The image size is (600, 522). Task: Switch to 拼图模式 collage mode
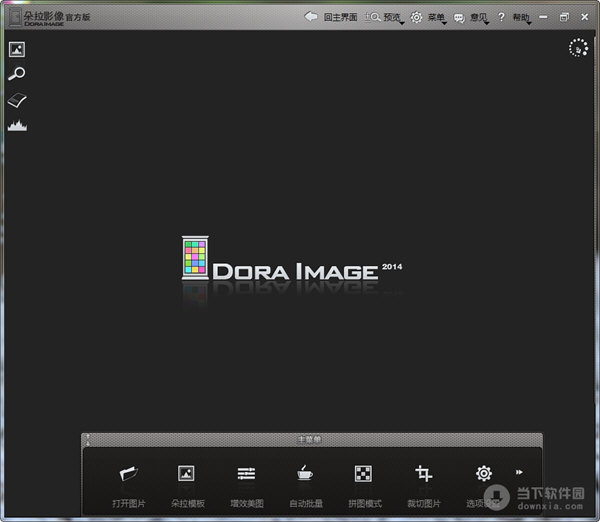pyautogui.click(x=364, y=486)
